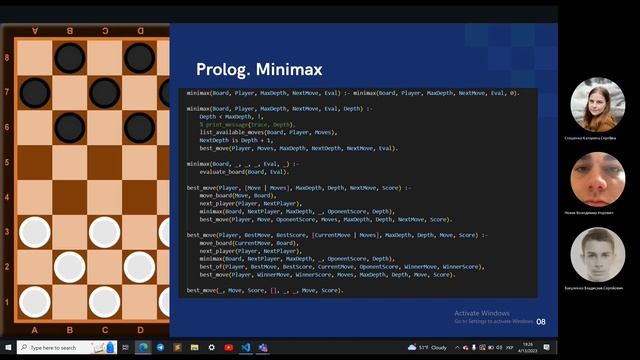Open Settings gear in the taskbar
This screenshot has width=640, height=360.
[211, 347]
